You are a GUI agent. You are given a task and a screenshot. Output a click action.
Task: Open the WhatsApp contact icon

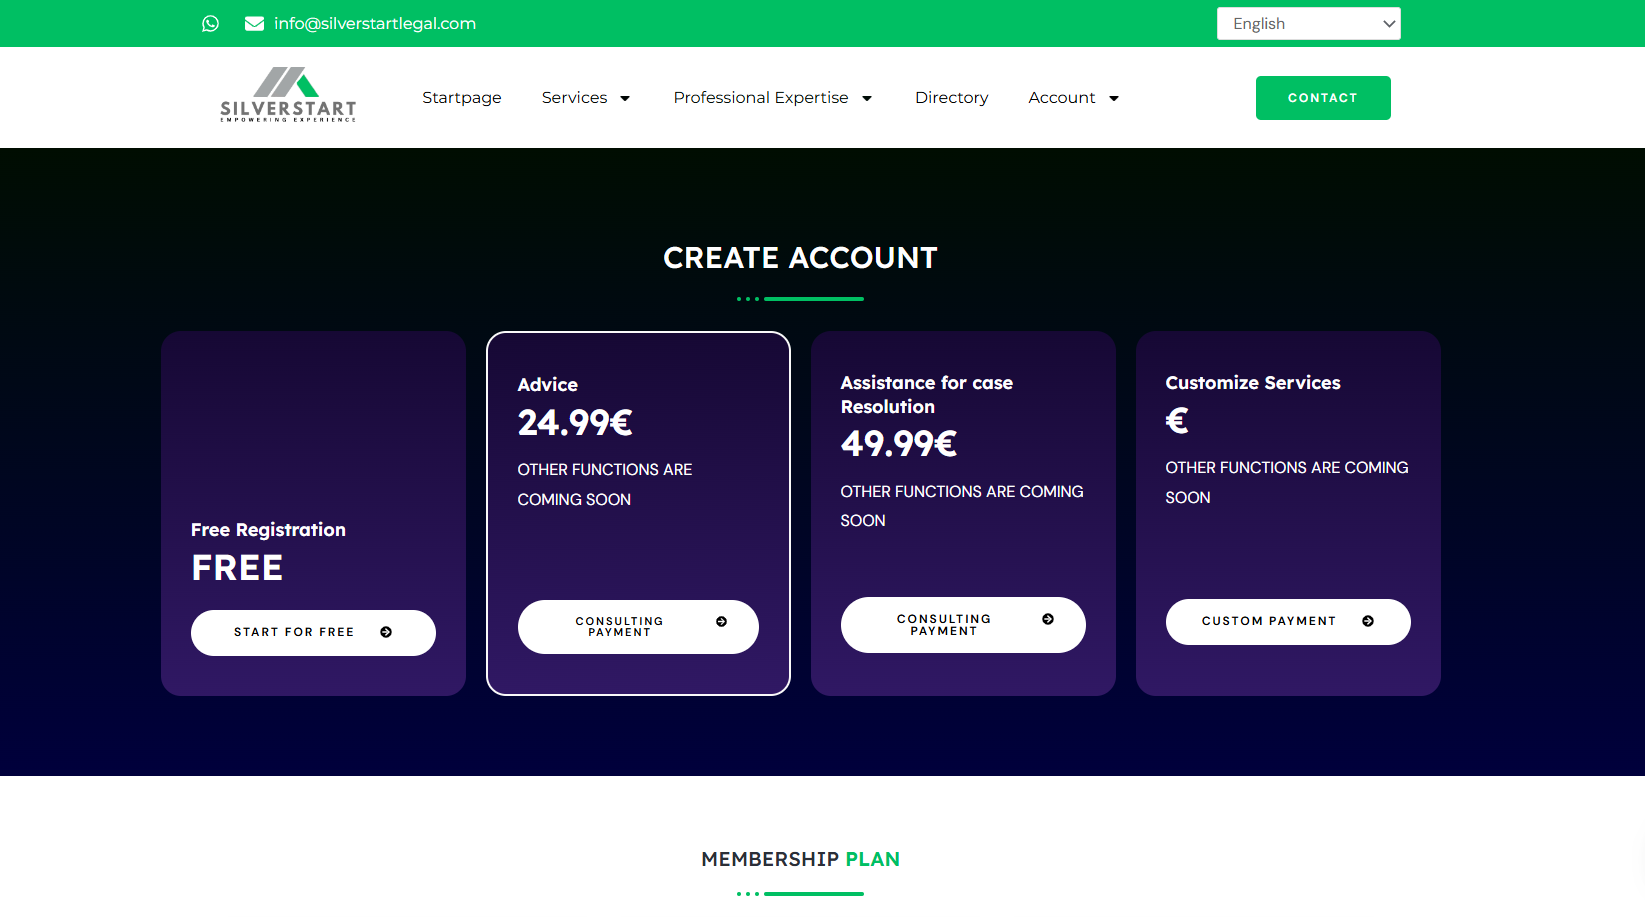point(210,23)
